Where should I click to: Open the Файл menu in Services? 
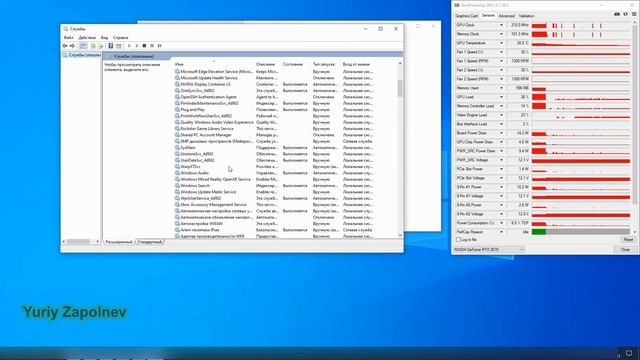[69, 38]
